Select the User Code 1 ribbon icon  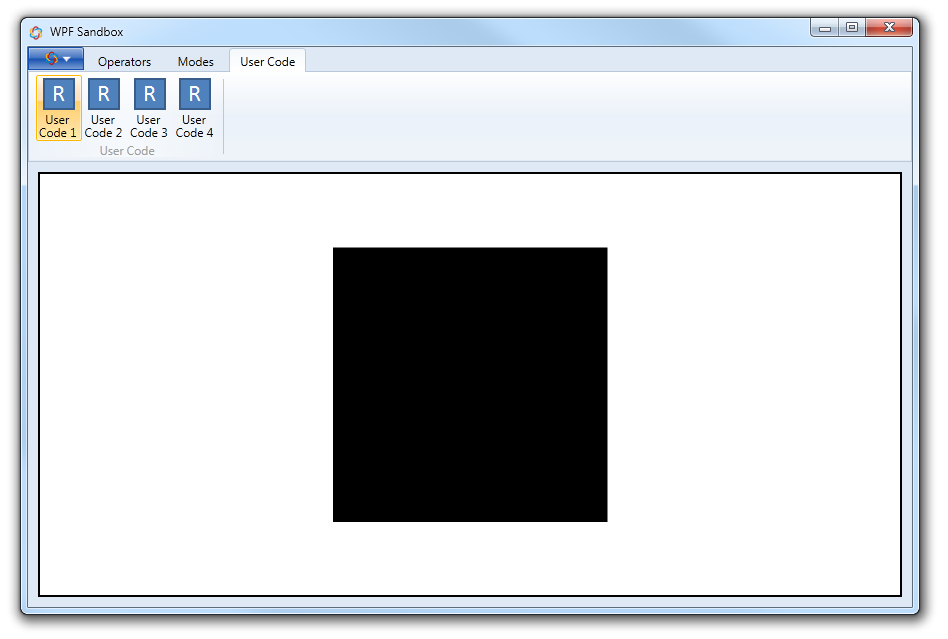tap(57, 106)
